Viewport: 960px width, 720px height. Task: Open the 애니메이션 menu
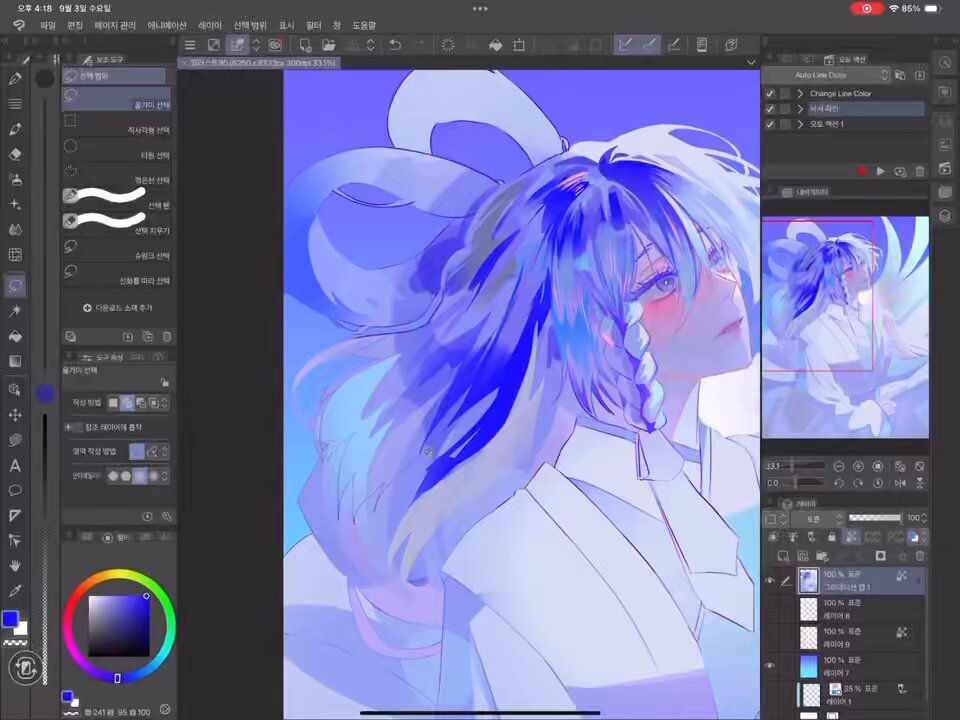(x=167, y=25)
